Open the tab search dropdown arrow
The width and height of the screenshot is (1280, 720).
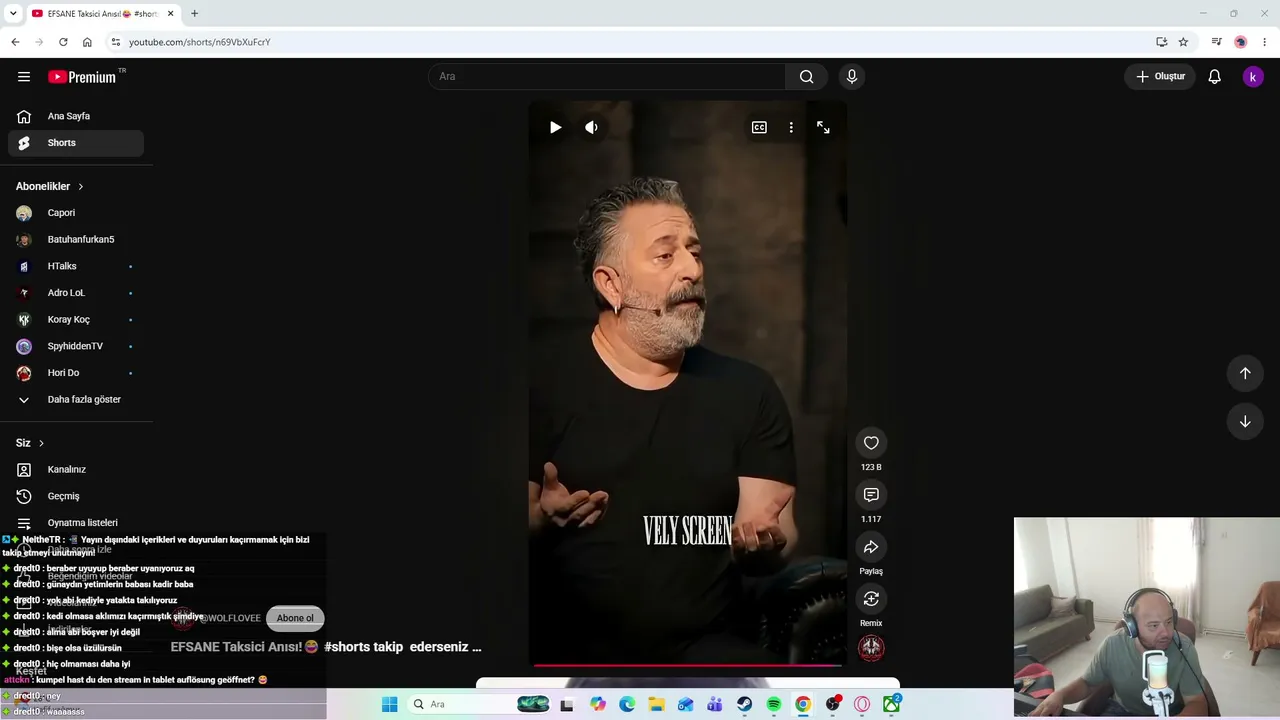point(13,14)
